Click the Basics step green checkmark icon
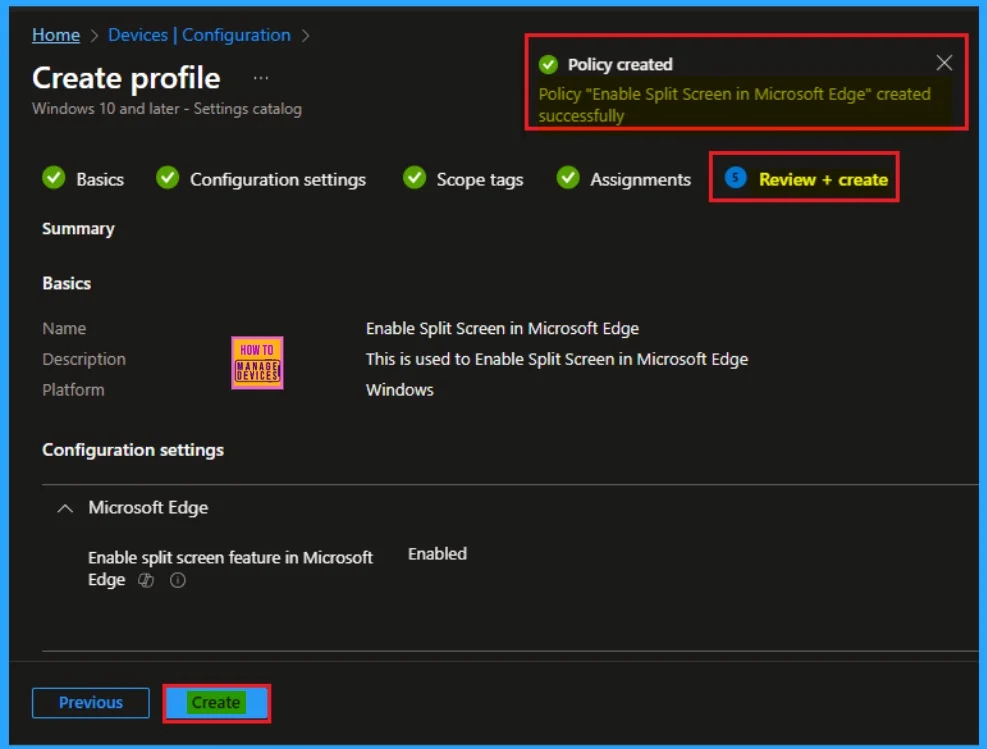Screen dimensions: 987x749 (x=54, y=177)
